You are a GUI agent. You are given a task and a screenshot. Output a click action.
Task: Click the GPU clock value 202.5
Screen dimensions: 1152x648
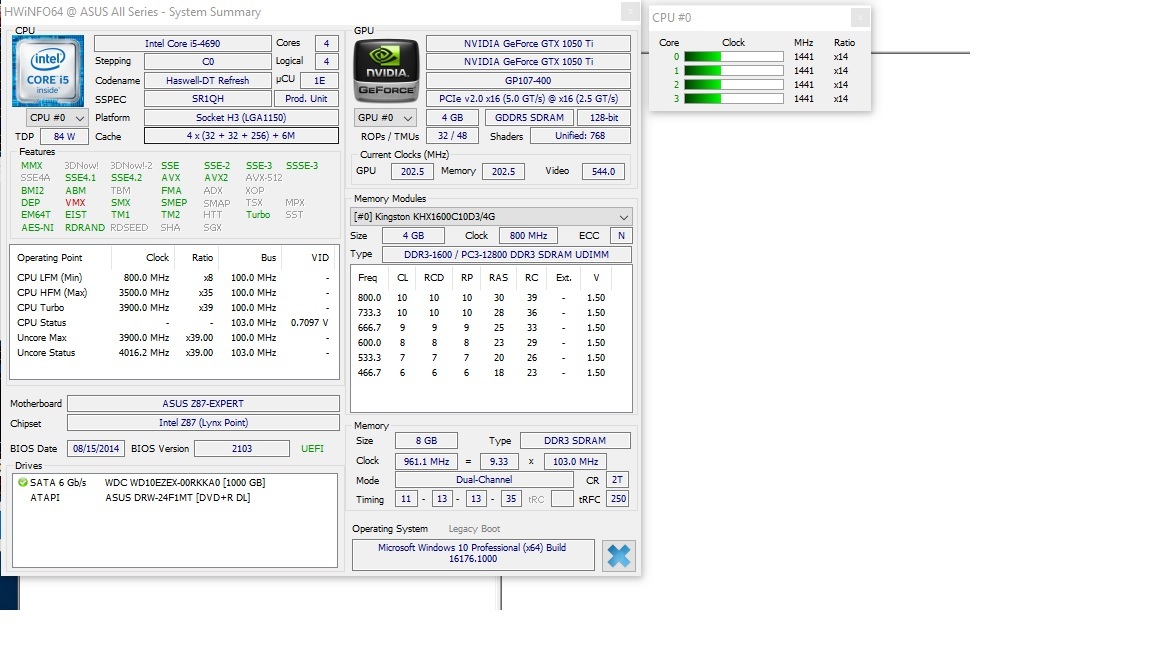click(x=412, y=171)
